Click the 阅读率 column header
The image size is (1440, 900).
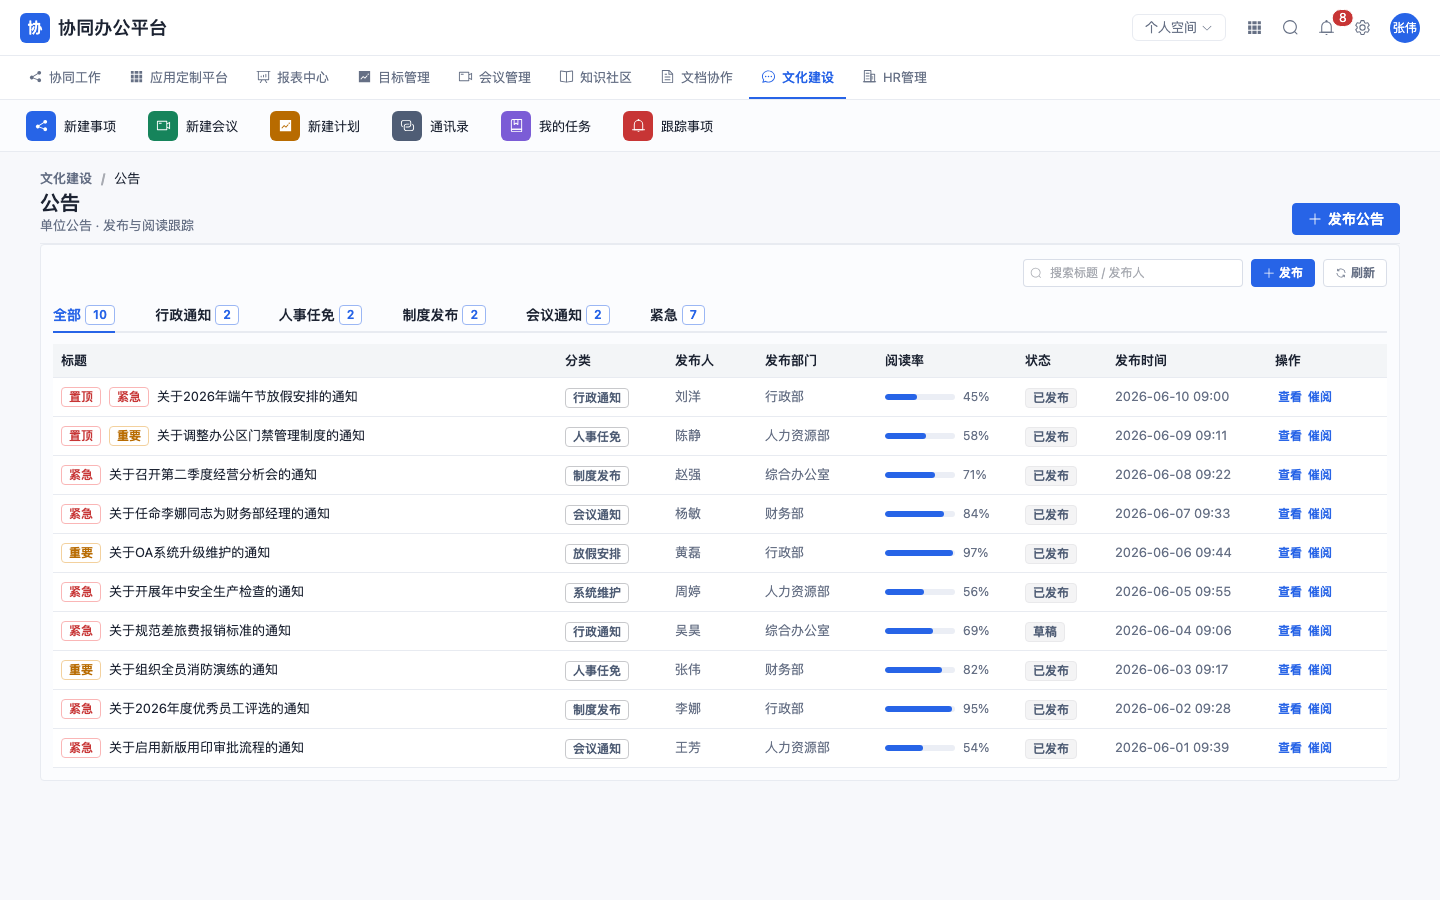coord(904,360)
